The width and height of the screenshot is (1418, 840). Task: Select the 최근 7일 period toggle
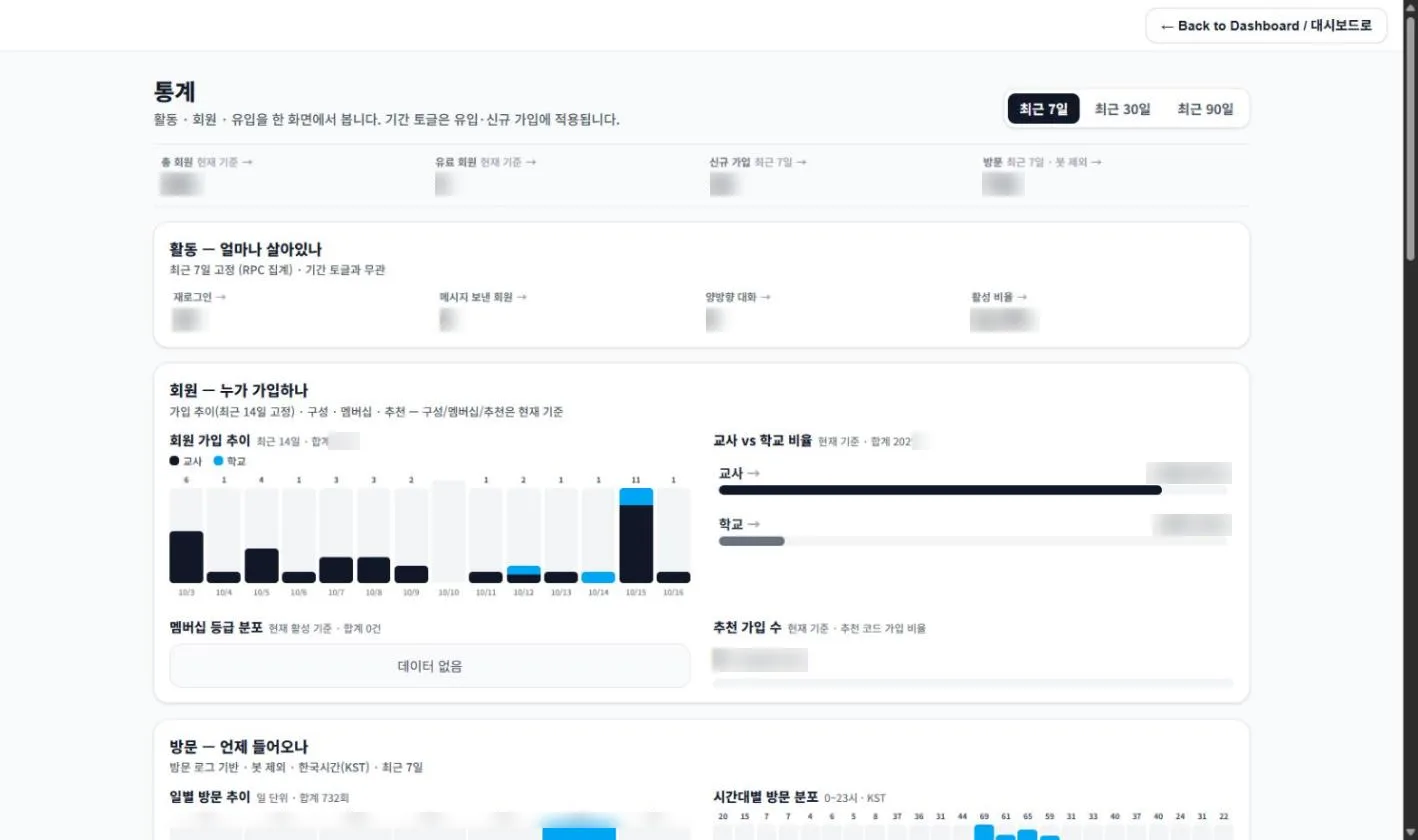(x=1044, y=109)
